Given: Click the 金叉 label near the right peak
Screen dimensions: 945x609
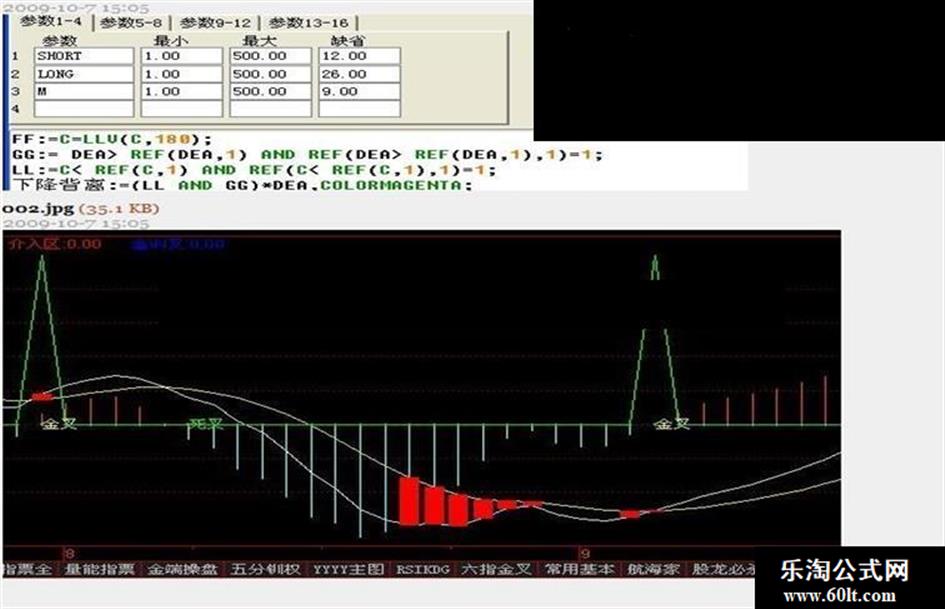Looking at the screenshot, I should [671, 424].
